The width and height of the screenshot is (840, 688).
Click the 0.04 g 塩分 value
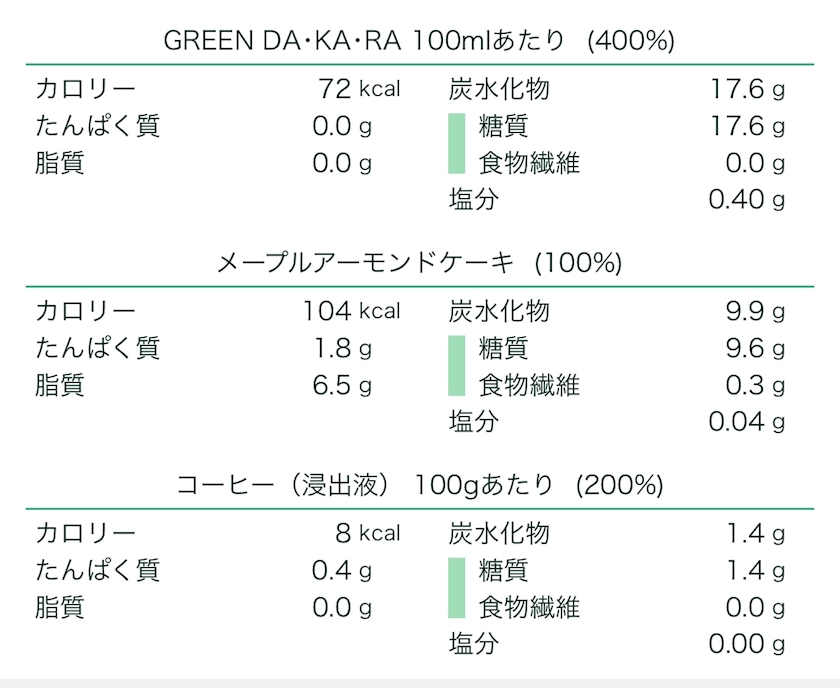(746, 421)
